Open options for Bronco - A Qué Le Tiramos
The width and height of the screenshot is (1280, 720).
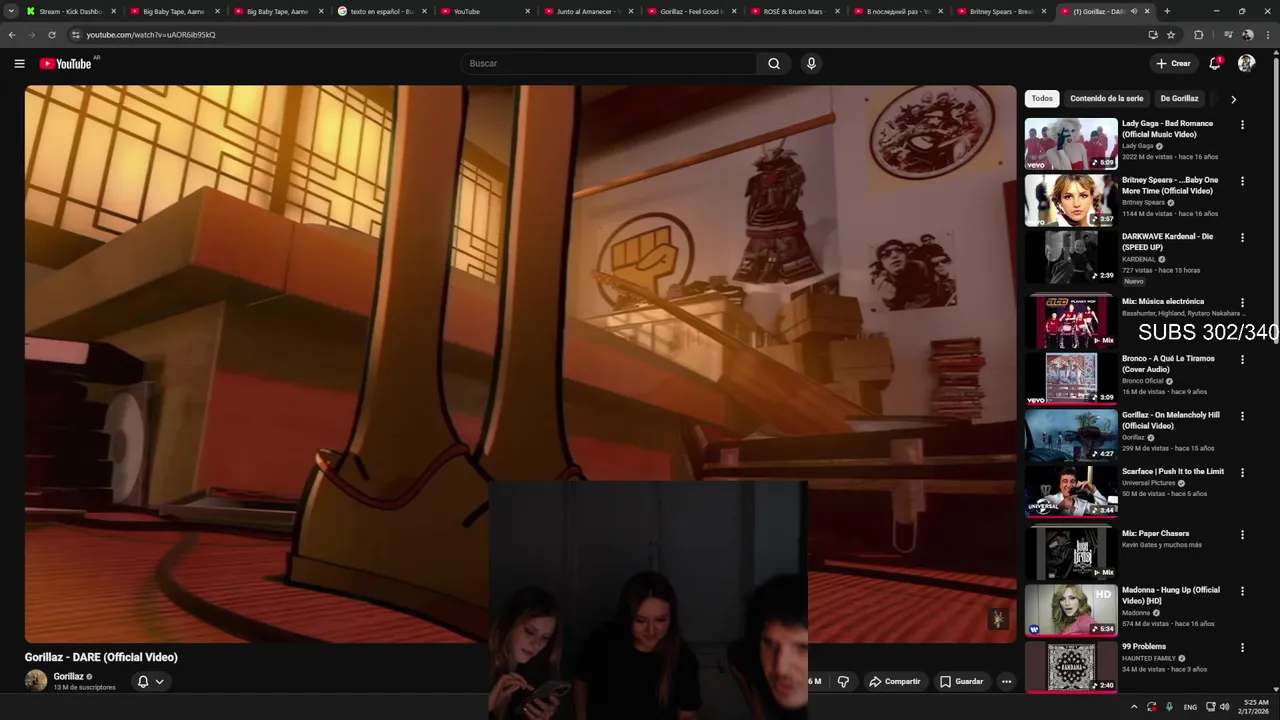1242,359
